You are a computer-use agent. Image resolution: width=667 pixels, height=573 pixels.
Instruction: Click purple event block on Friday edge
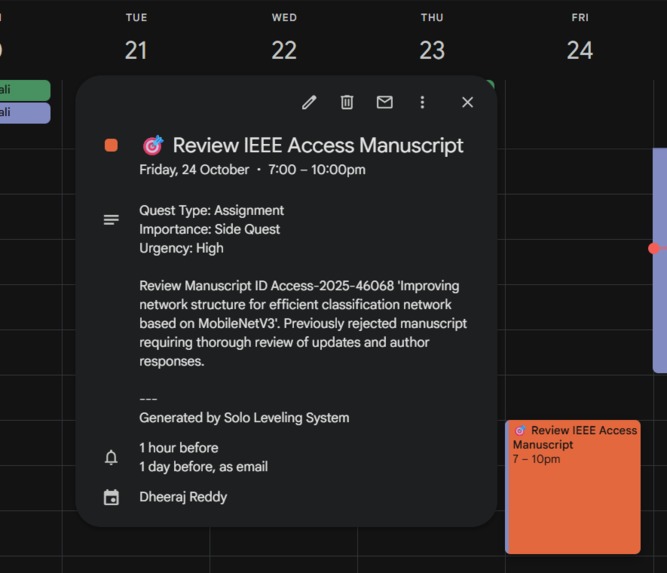(660, 260)
